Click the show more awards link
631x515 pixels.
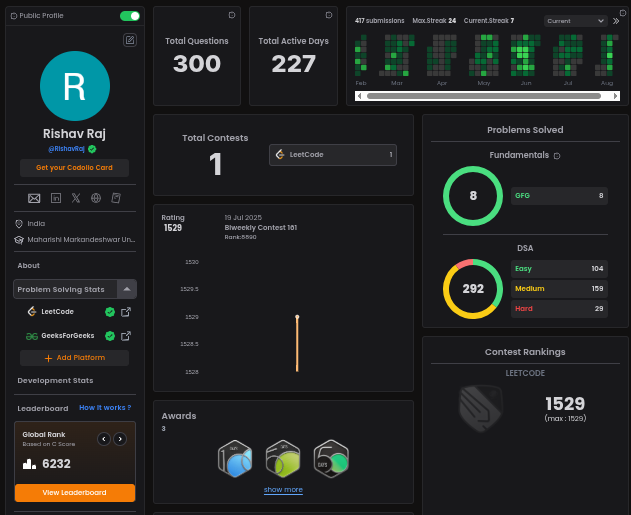283,490
